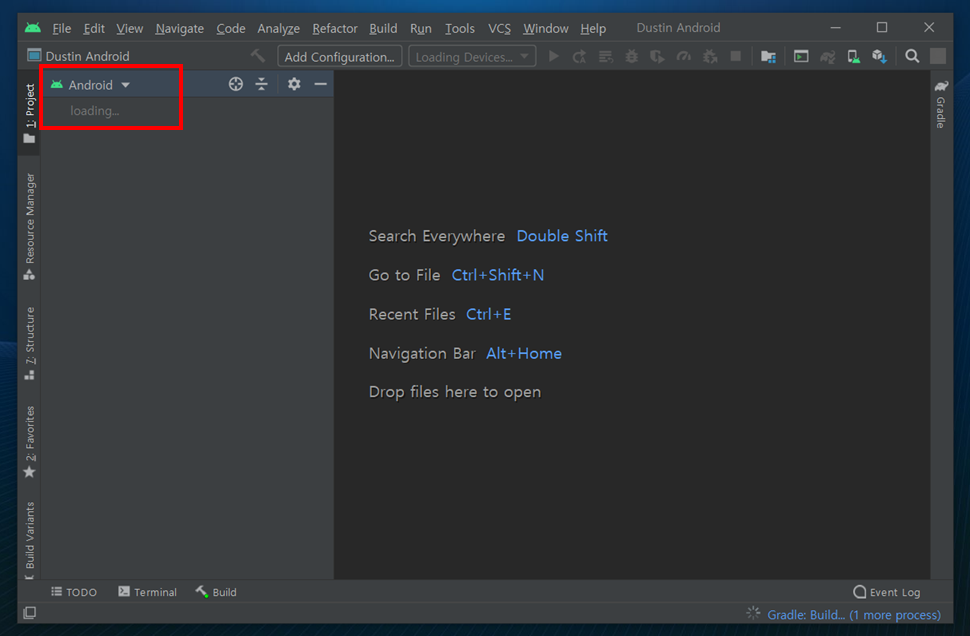
Task: Open Run Anything icon in toolbar
Action: coord(801,56)
